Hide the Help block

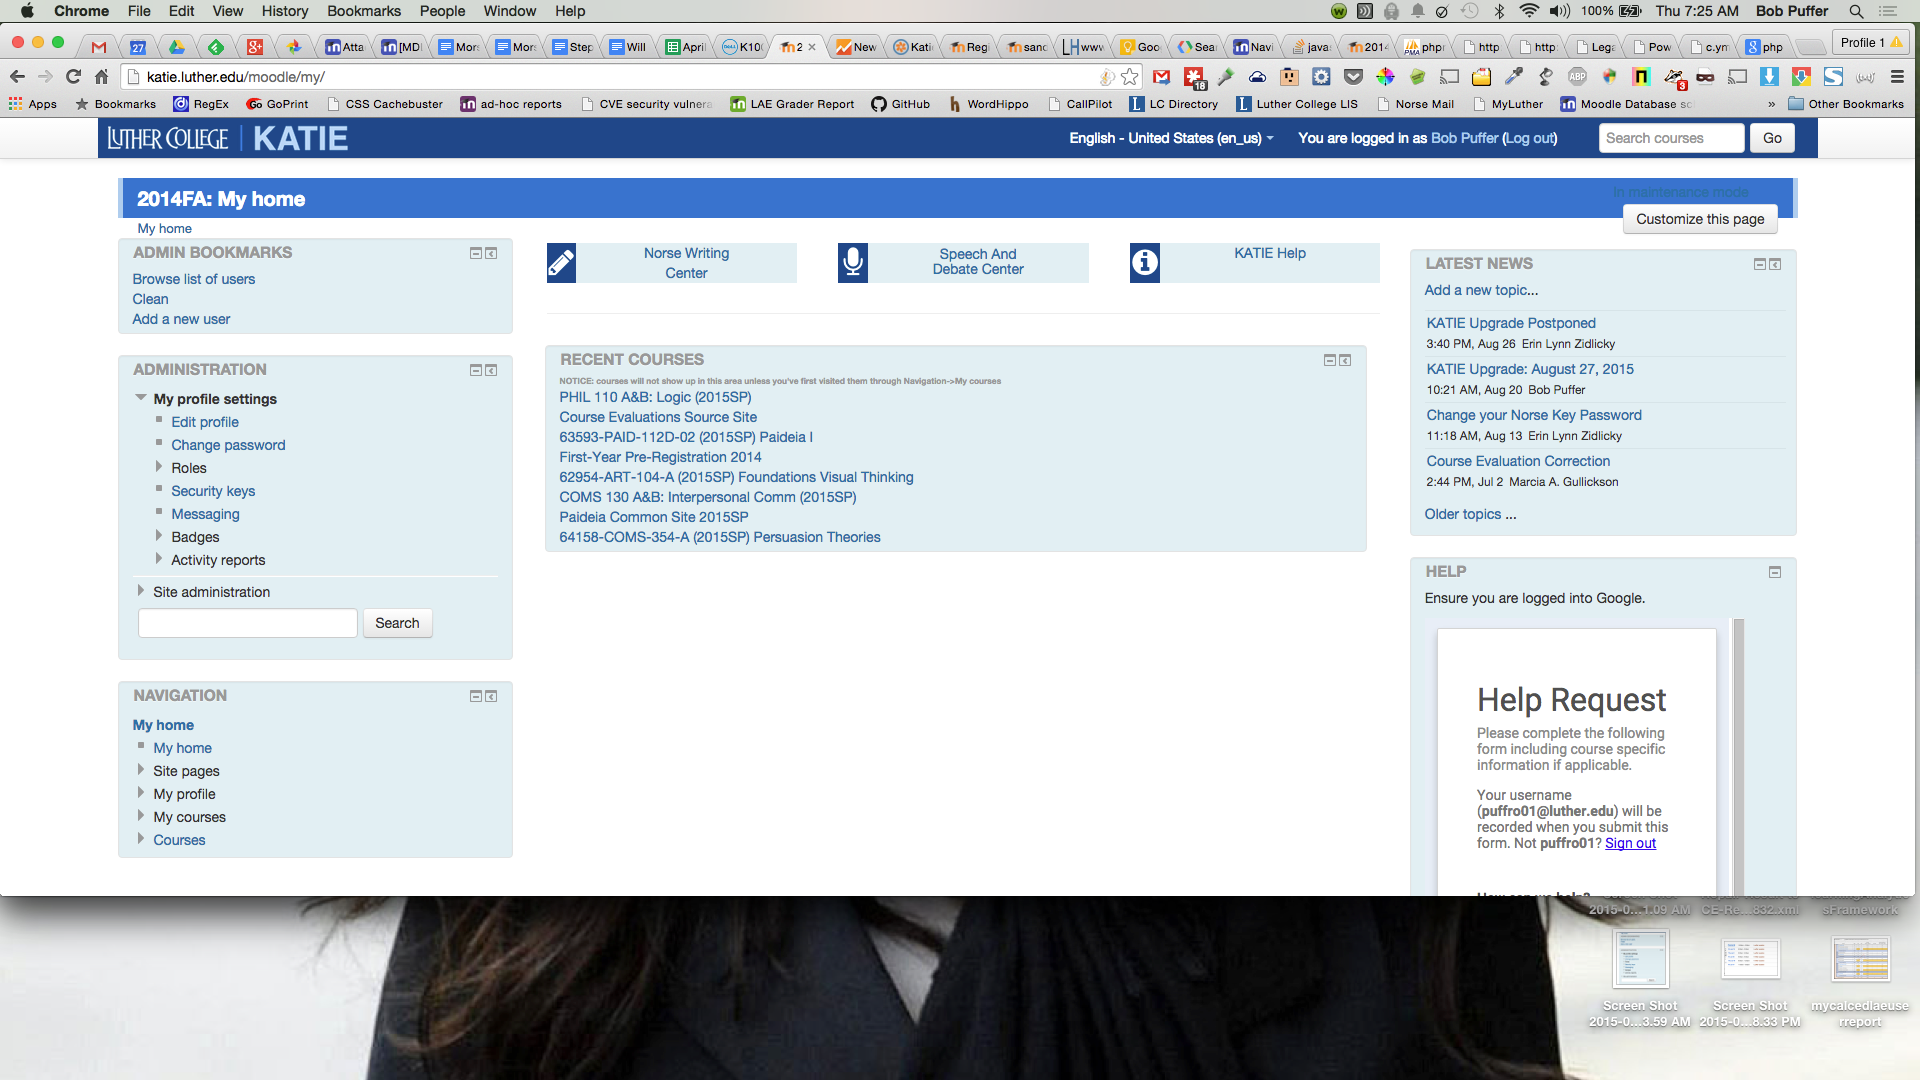(1775, 573)
